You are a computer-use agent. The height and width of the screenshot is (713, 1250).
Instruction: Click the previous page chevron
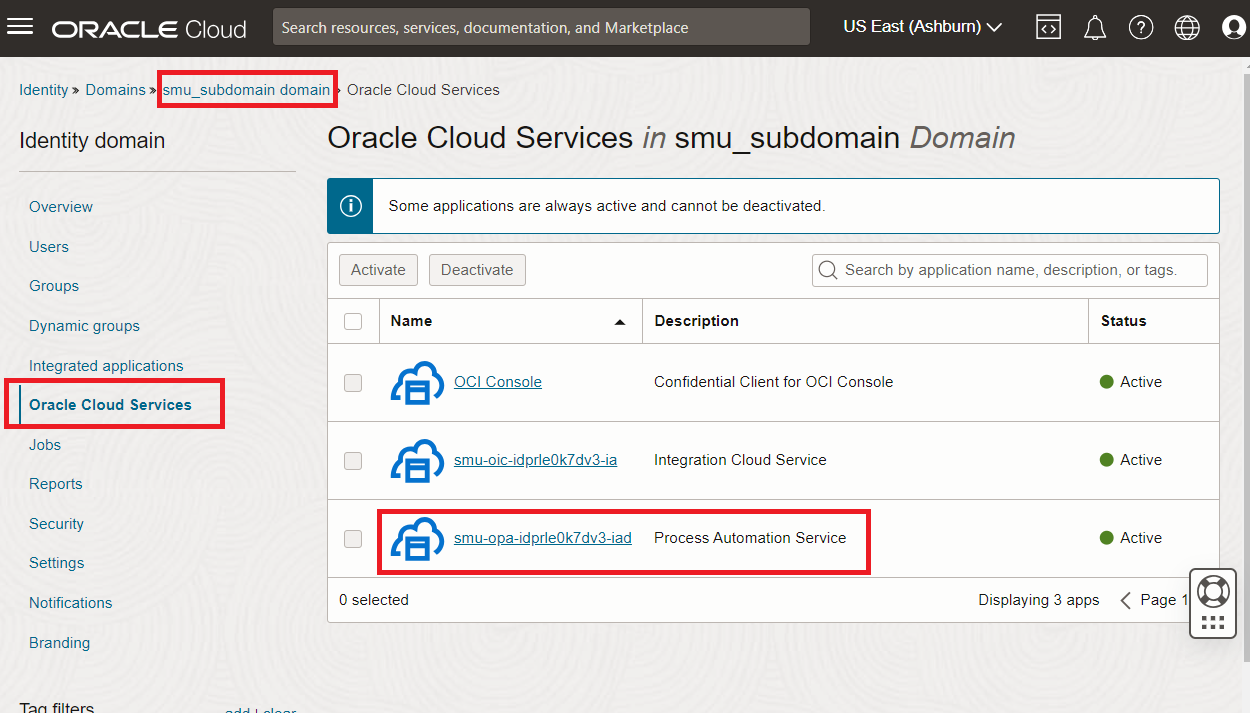tap(1125, 599)
